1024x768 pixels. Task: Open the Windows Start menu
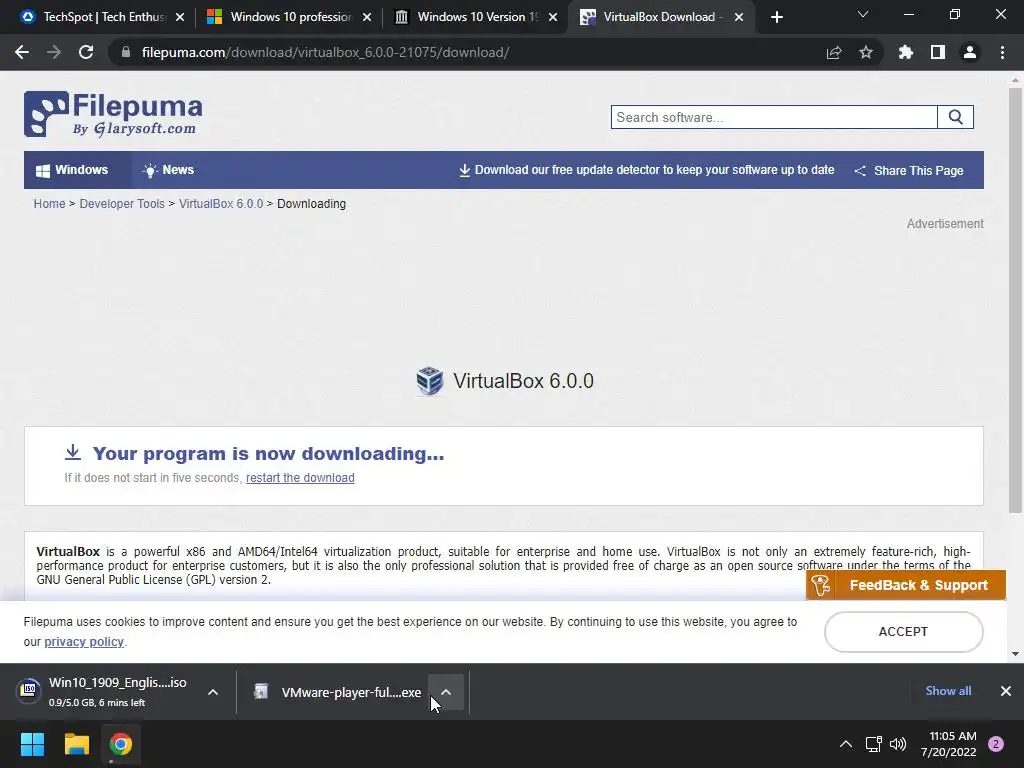pos(32,744)
